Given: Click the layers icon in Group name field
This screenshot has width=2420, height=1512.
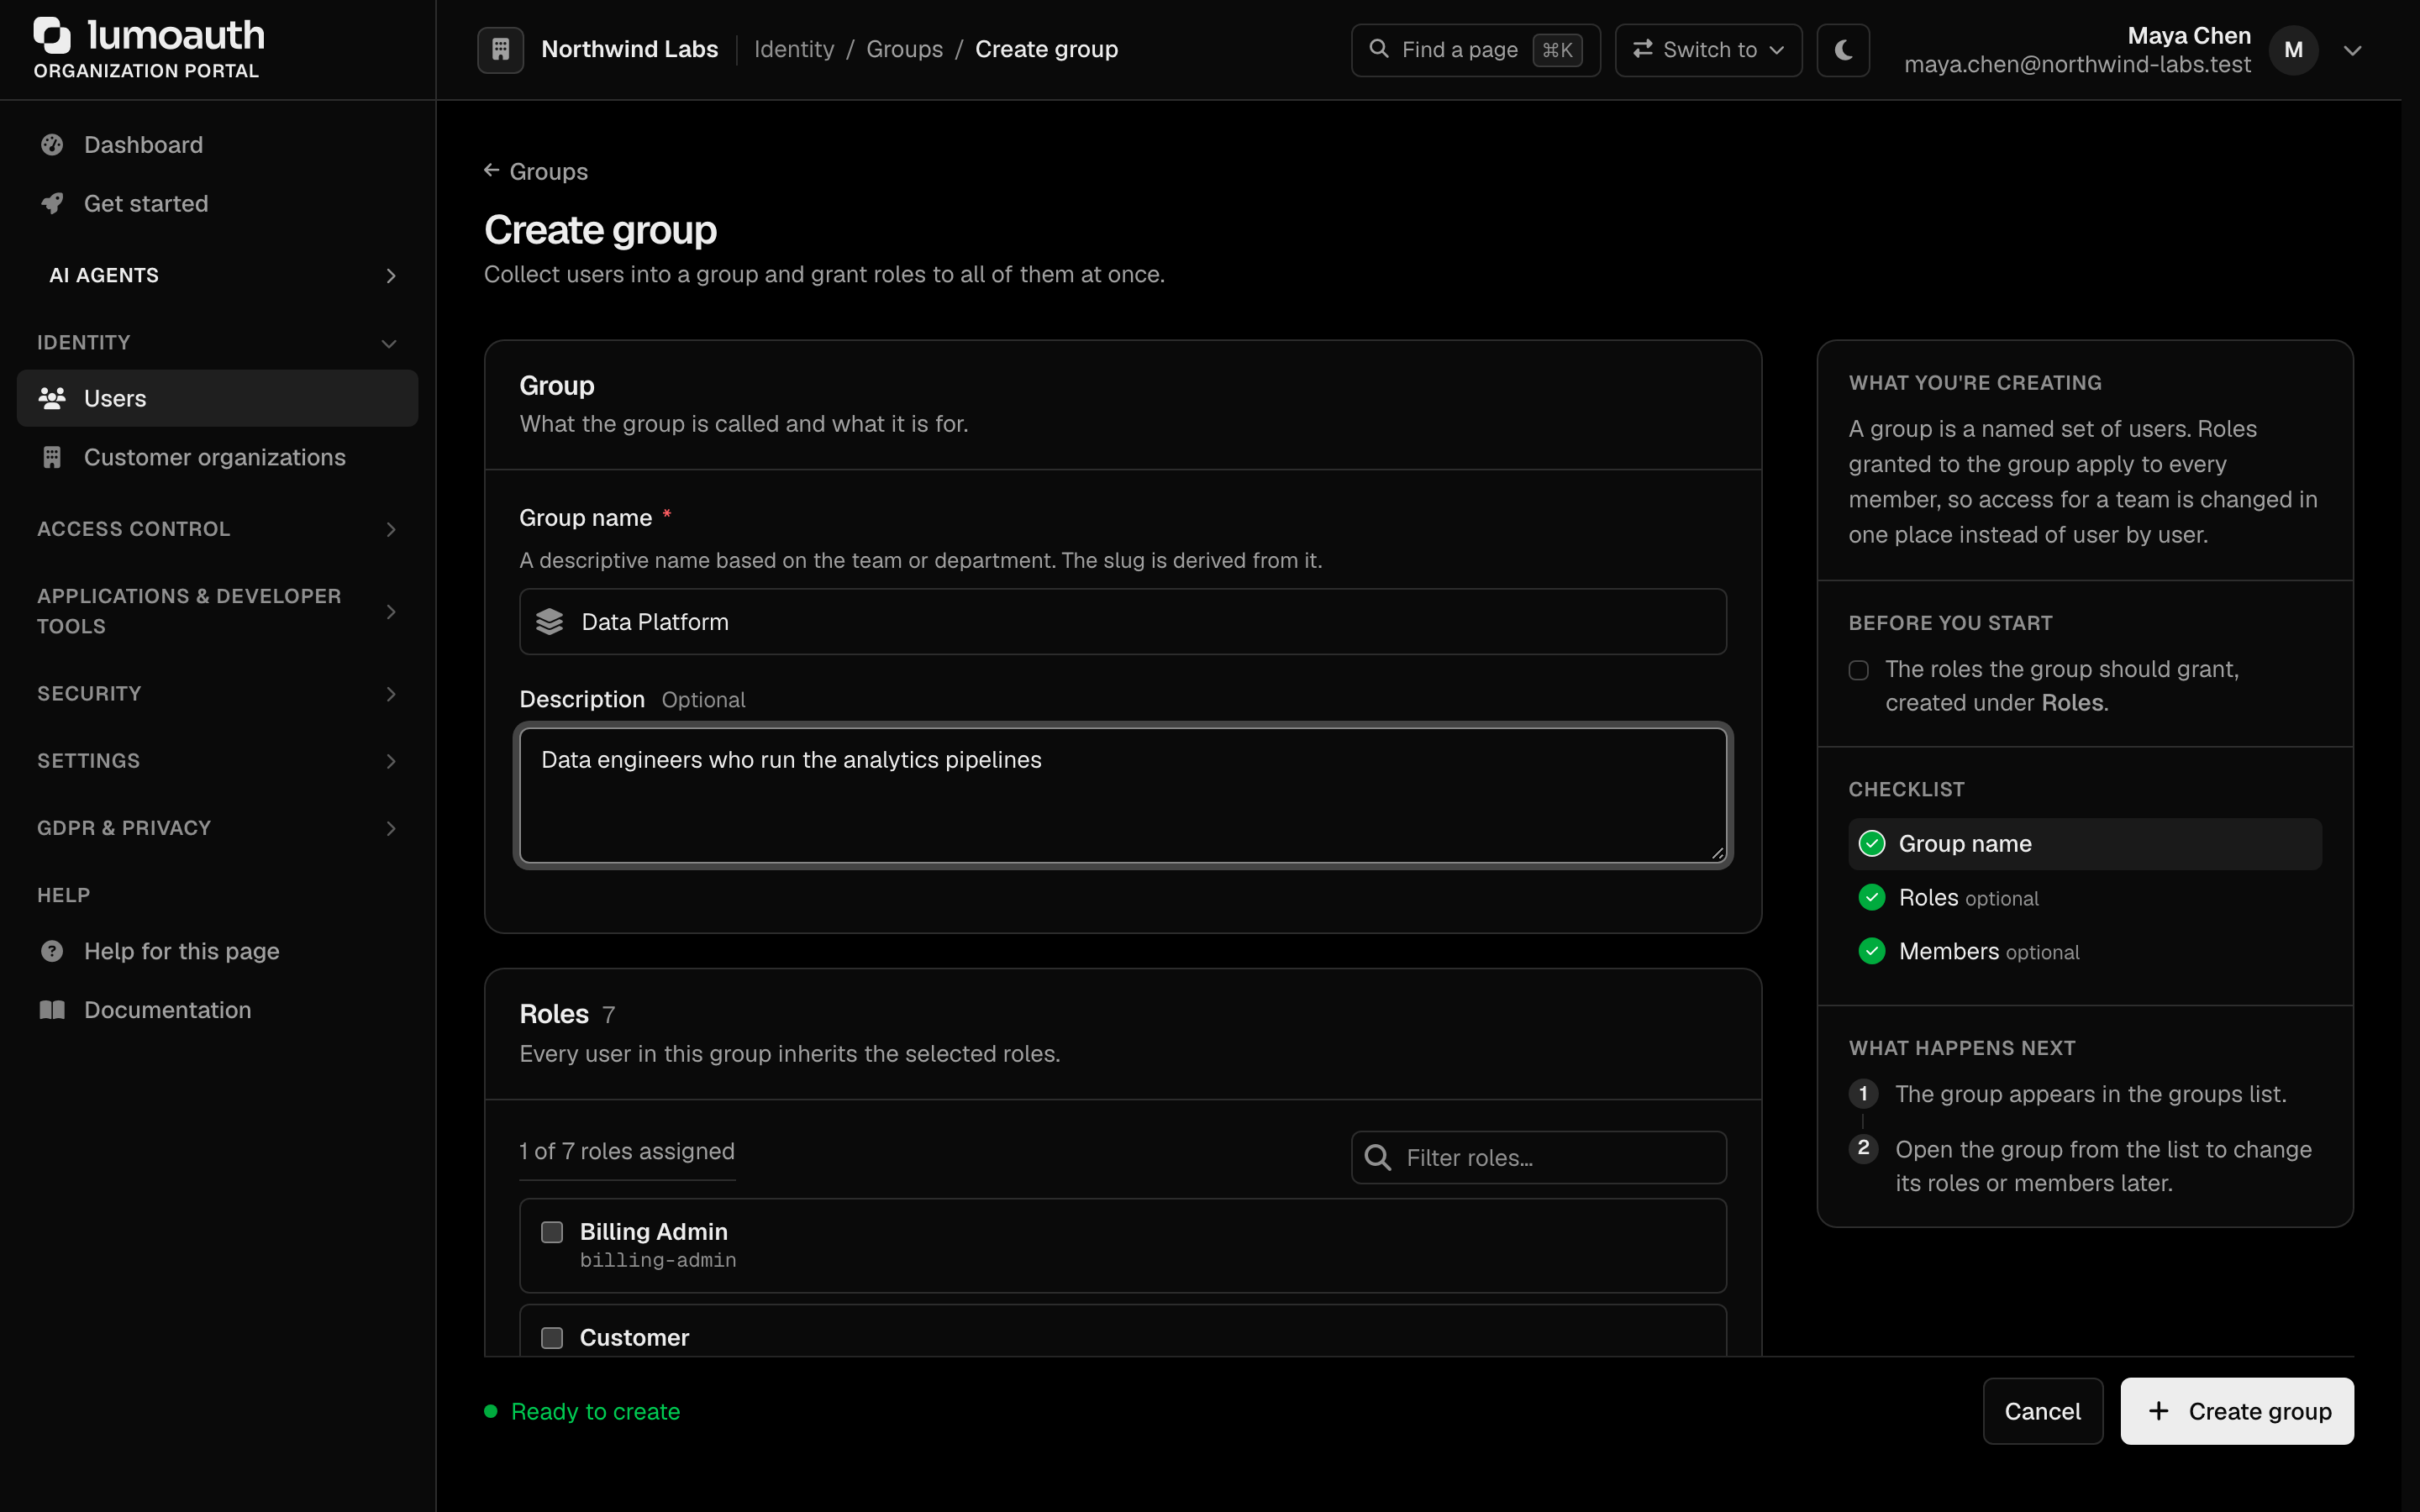Looking at the screenshot, I should pyautogui.click(x=549, y=622).
